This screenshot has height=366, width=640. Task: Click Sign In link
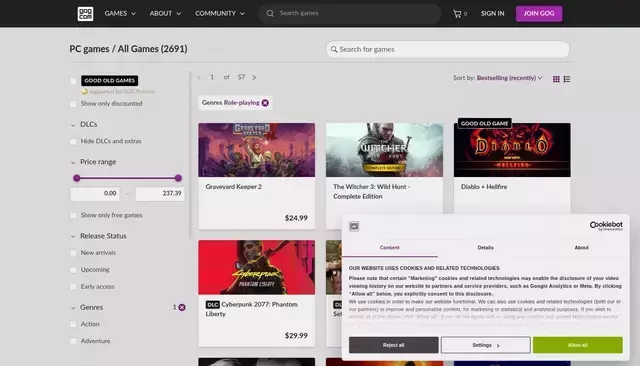coord(492,13)
